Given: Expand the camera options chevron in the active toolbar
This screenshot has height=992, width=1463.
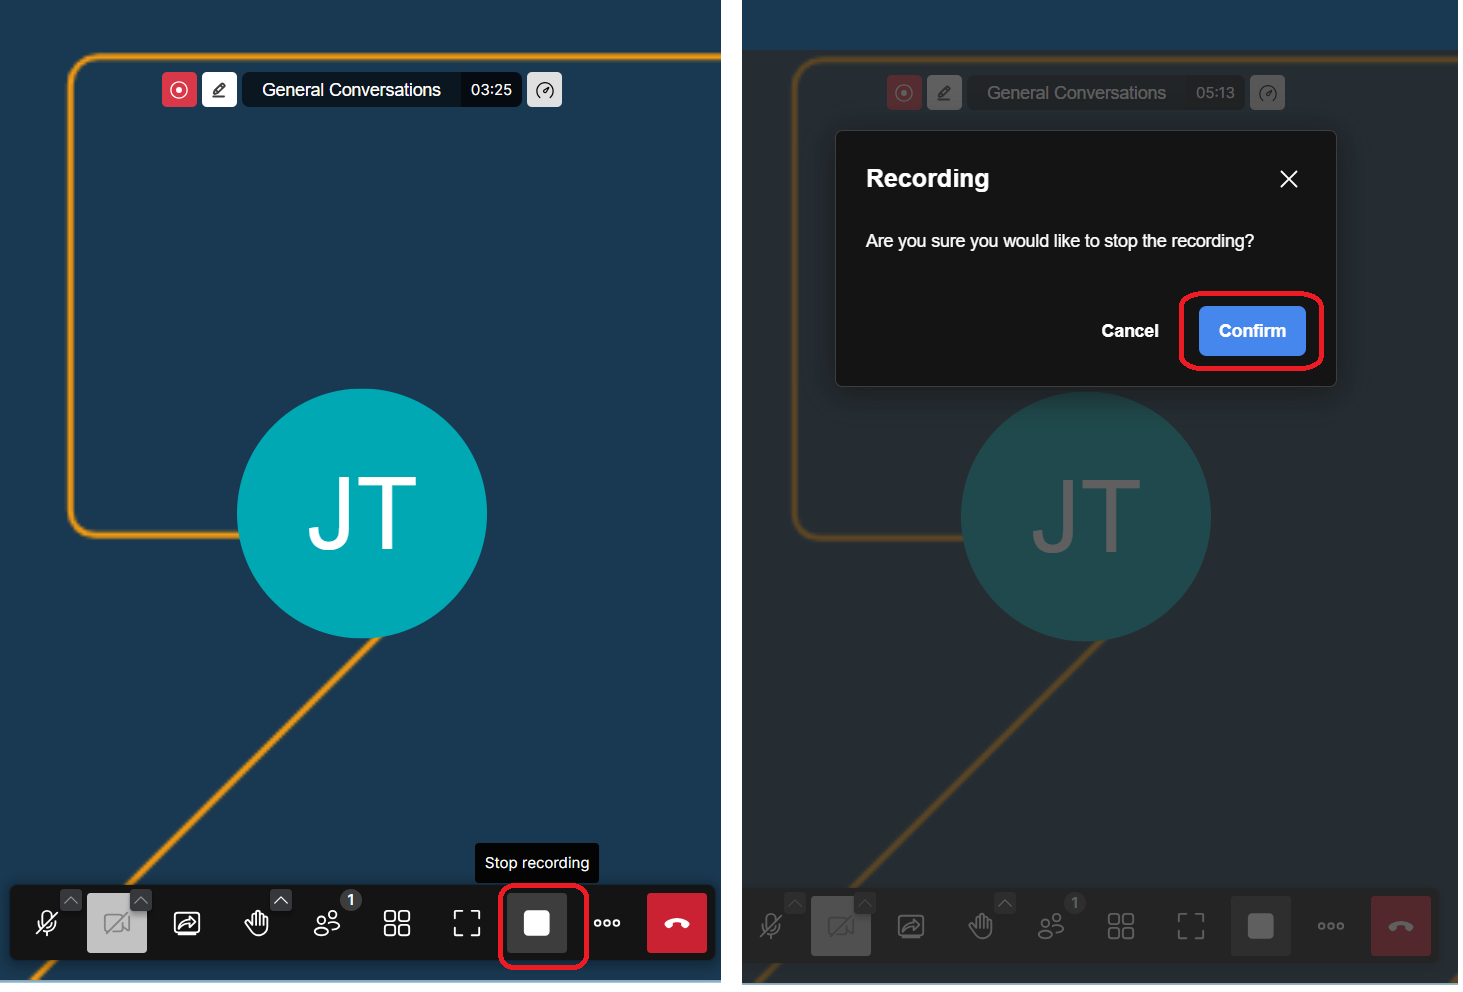Looking at the screenshot, I should 141,900.
